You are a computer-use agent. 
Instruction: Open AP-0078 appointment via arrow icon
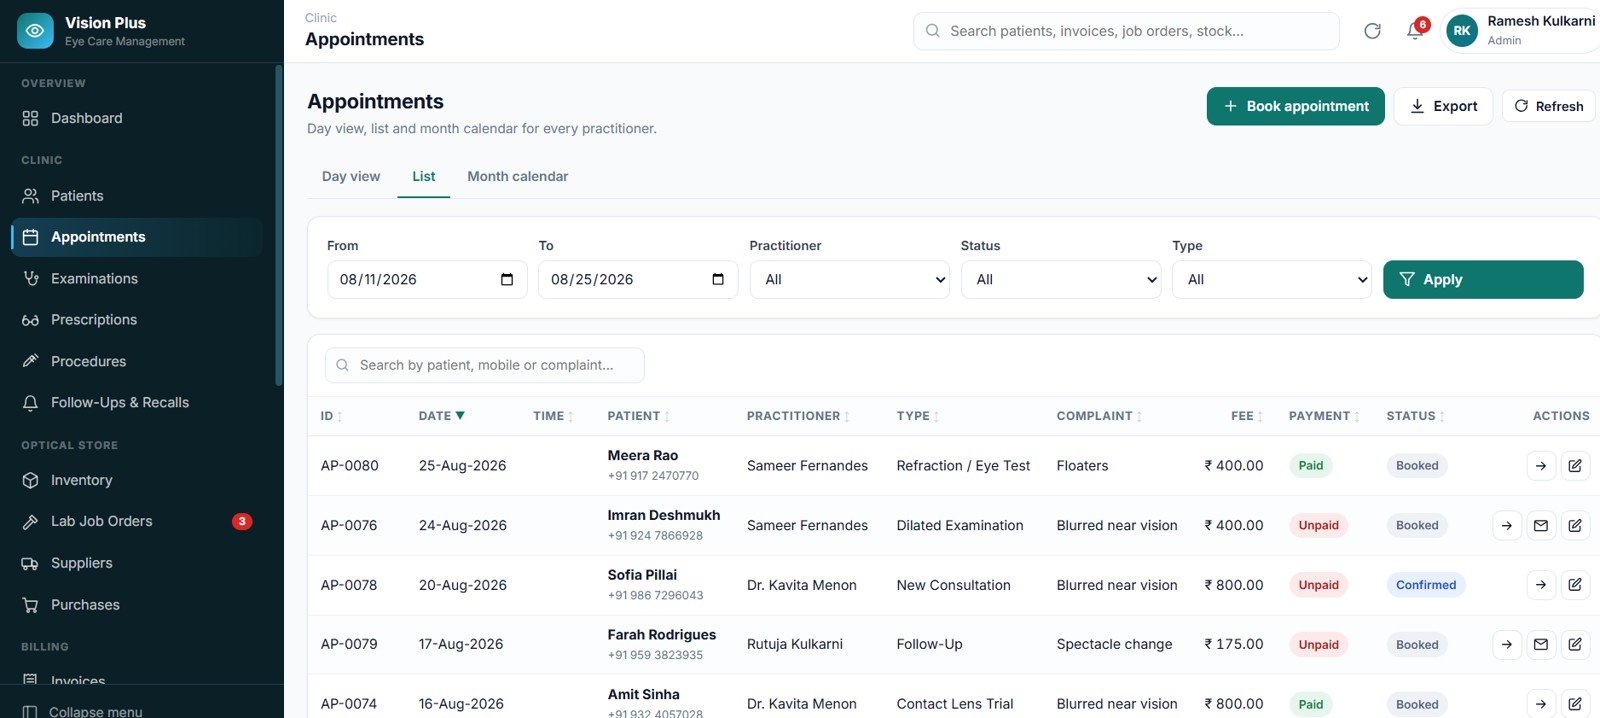click(1541, 585)
